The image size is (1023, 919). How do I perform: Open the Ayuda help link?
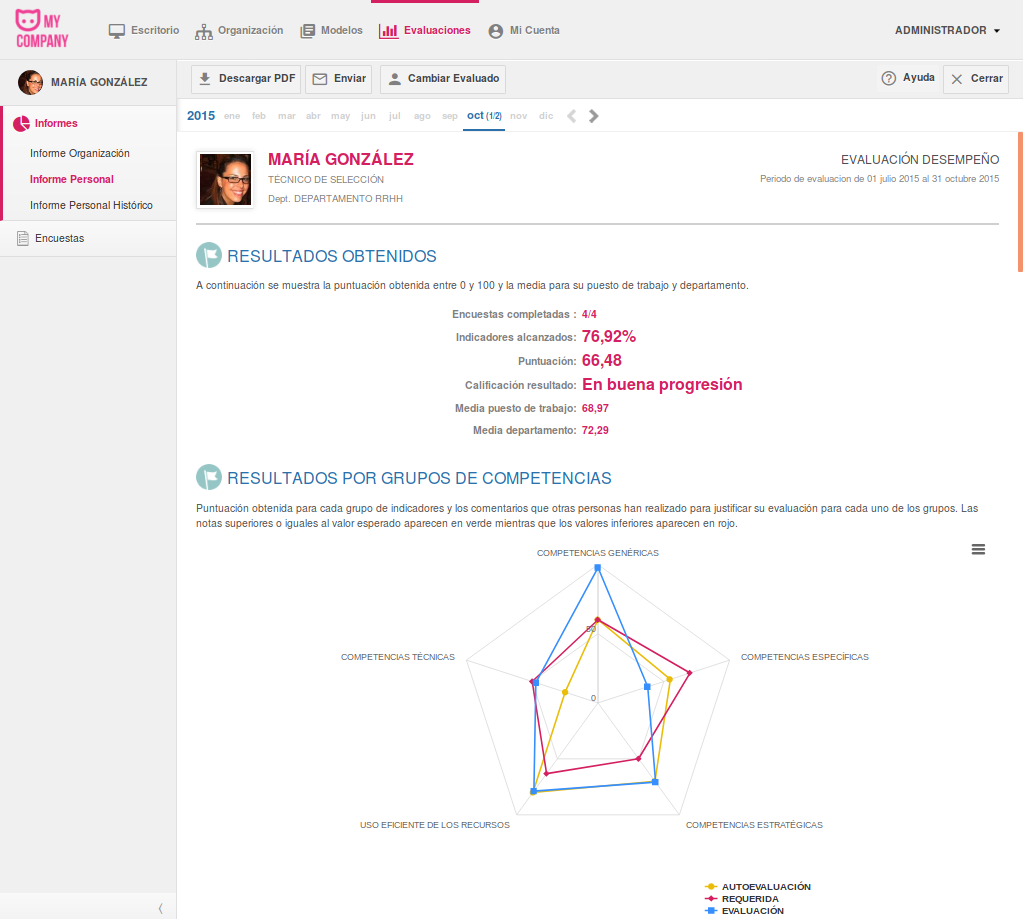point(908,78)
